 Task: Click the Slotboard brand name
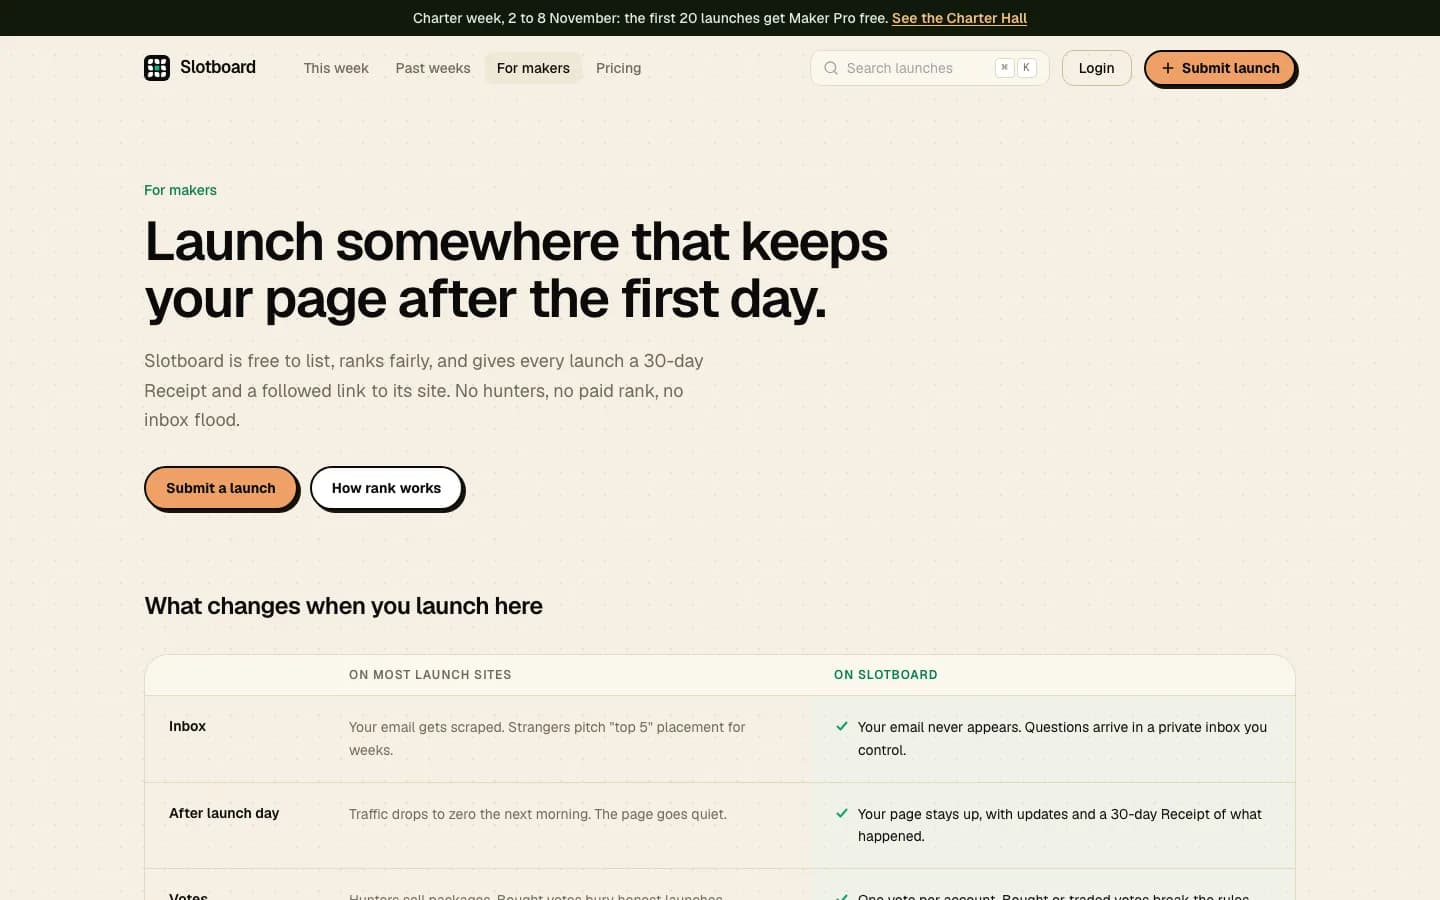(218, 67)
